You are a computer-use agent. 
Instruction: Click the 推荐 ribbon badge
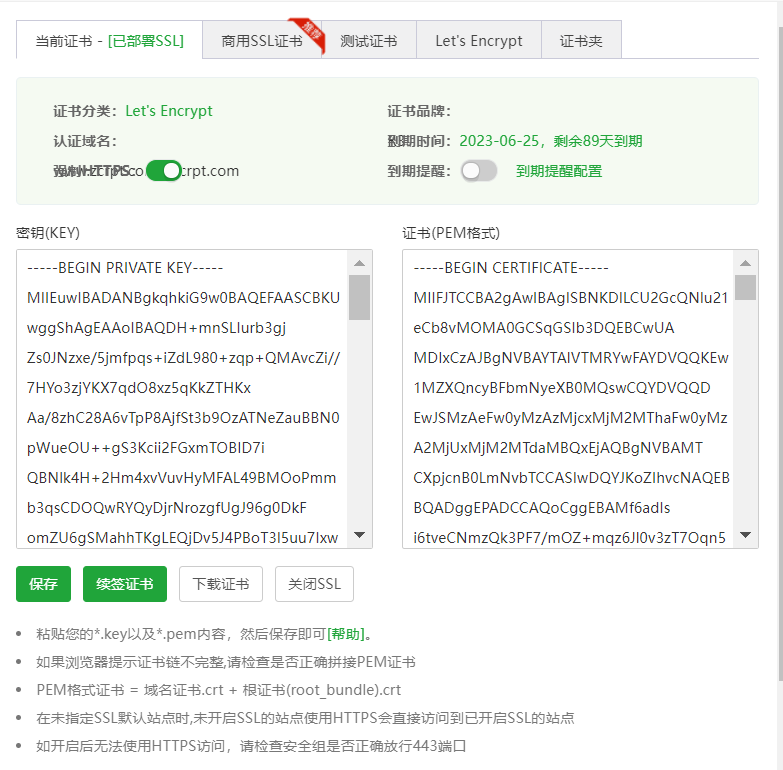[310, 33]
